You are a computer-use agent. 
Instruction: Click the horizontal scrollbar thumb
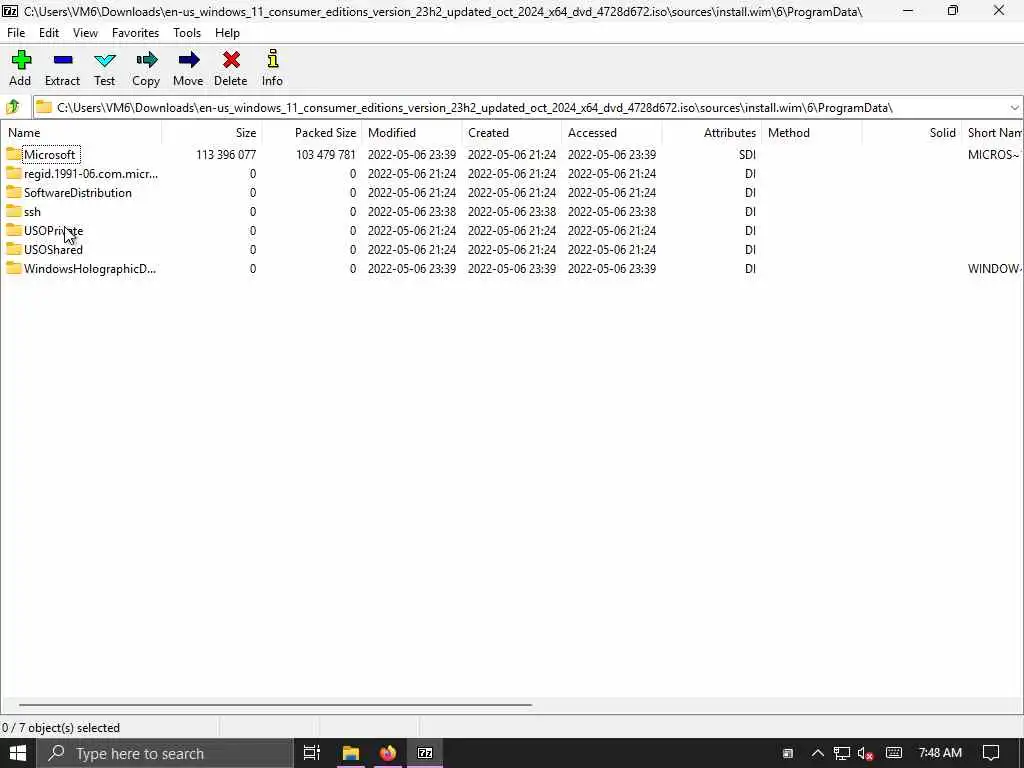coord(275,705)
